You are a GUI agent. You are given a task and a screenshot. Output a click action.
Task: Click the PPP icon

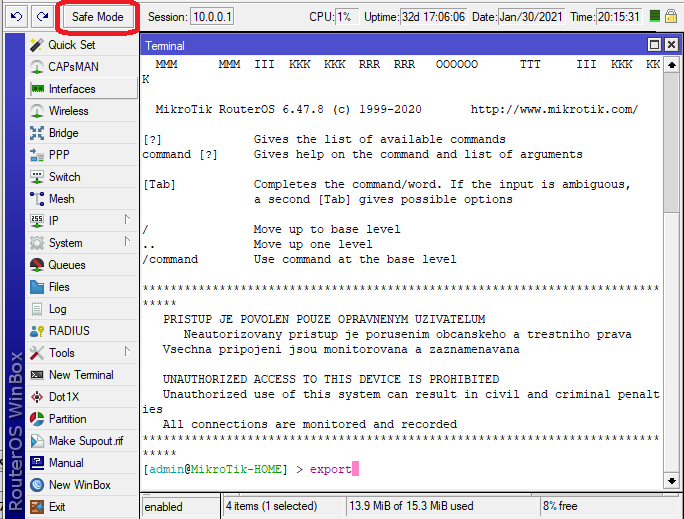click(x=37, y=155)
